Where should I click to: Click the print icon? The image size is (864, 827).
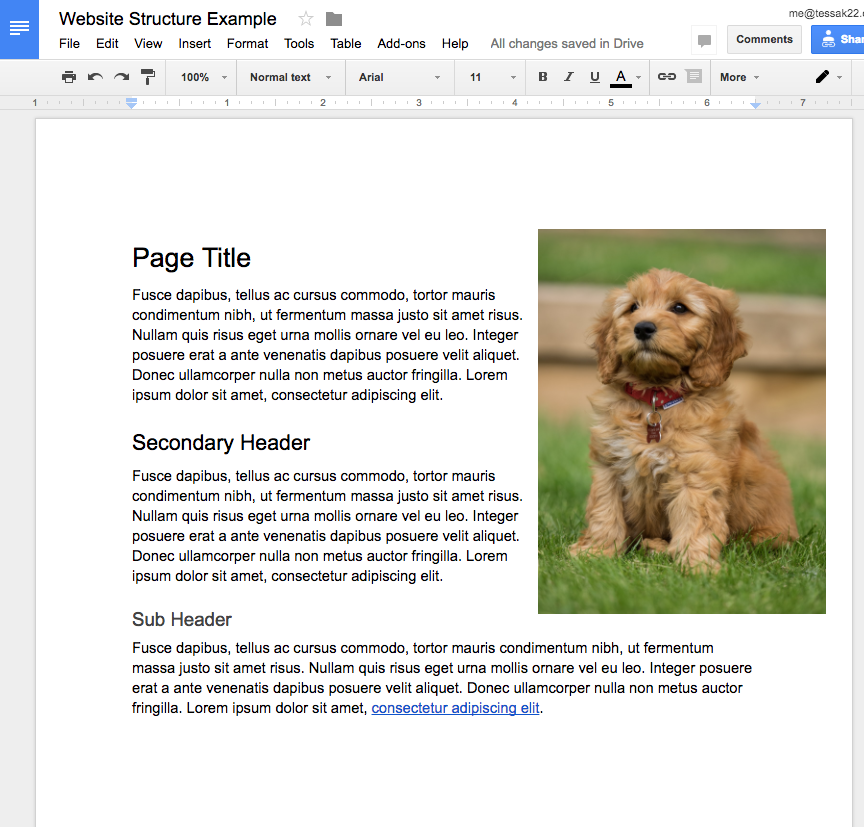click(69, 77)
